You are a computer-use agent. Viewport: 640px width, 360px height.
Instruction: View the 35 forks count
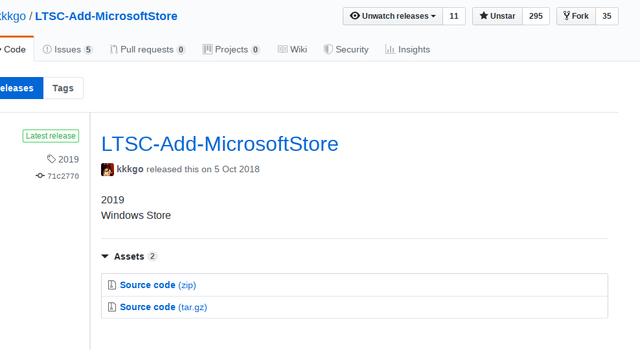(x=607, y=16)
